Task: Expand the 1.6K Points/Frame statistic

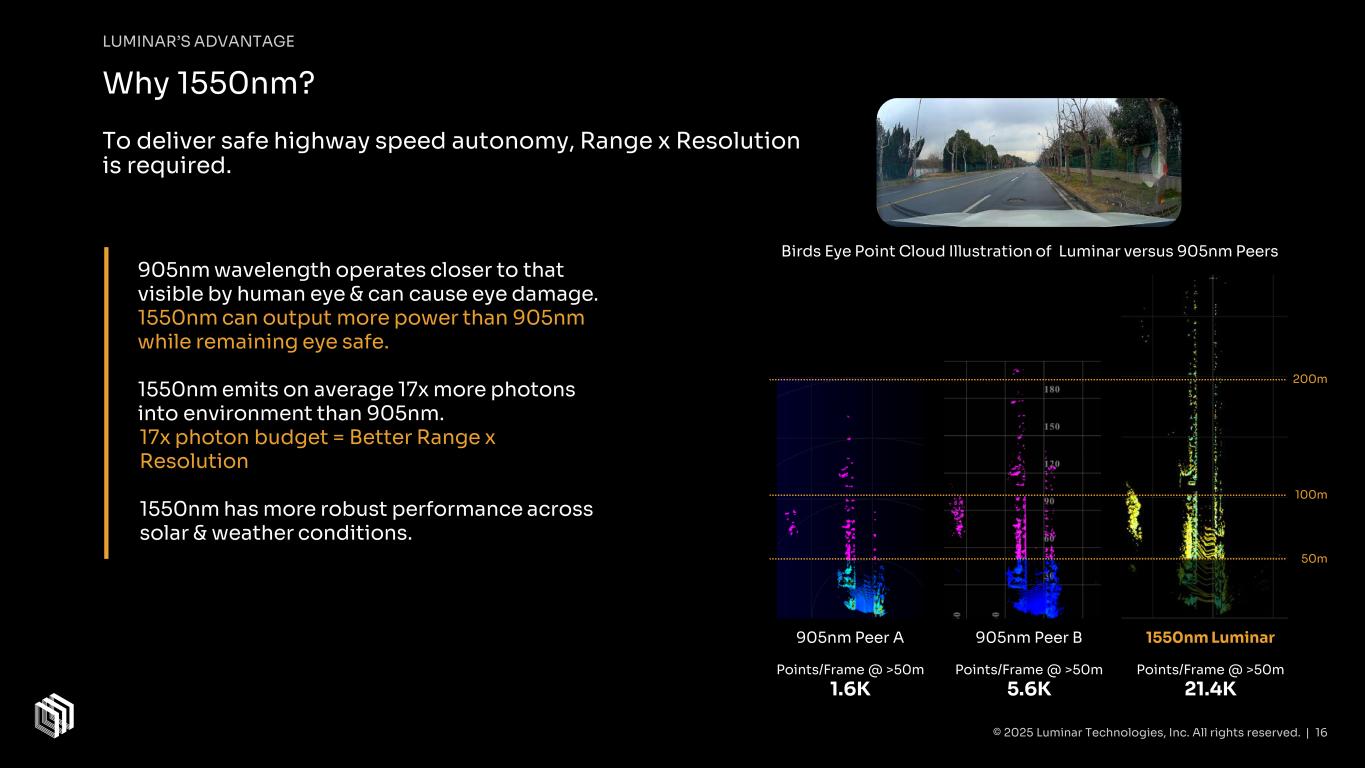Action: tap(849, 689)
